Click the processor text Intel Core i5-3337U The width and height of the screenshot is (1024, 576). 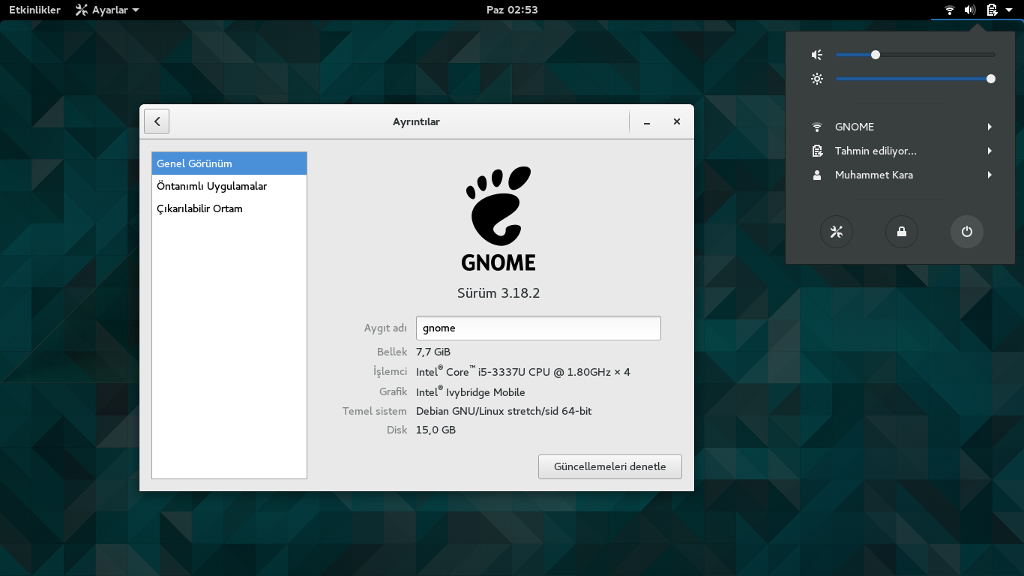(523, 372)
